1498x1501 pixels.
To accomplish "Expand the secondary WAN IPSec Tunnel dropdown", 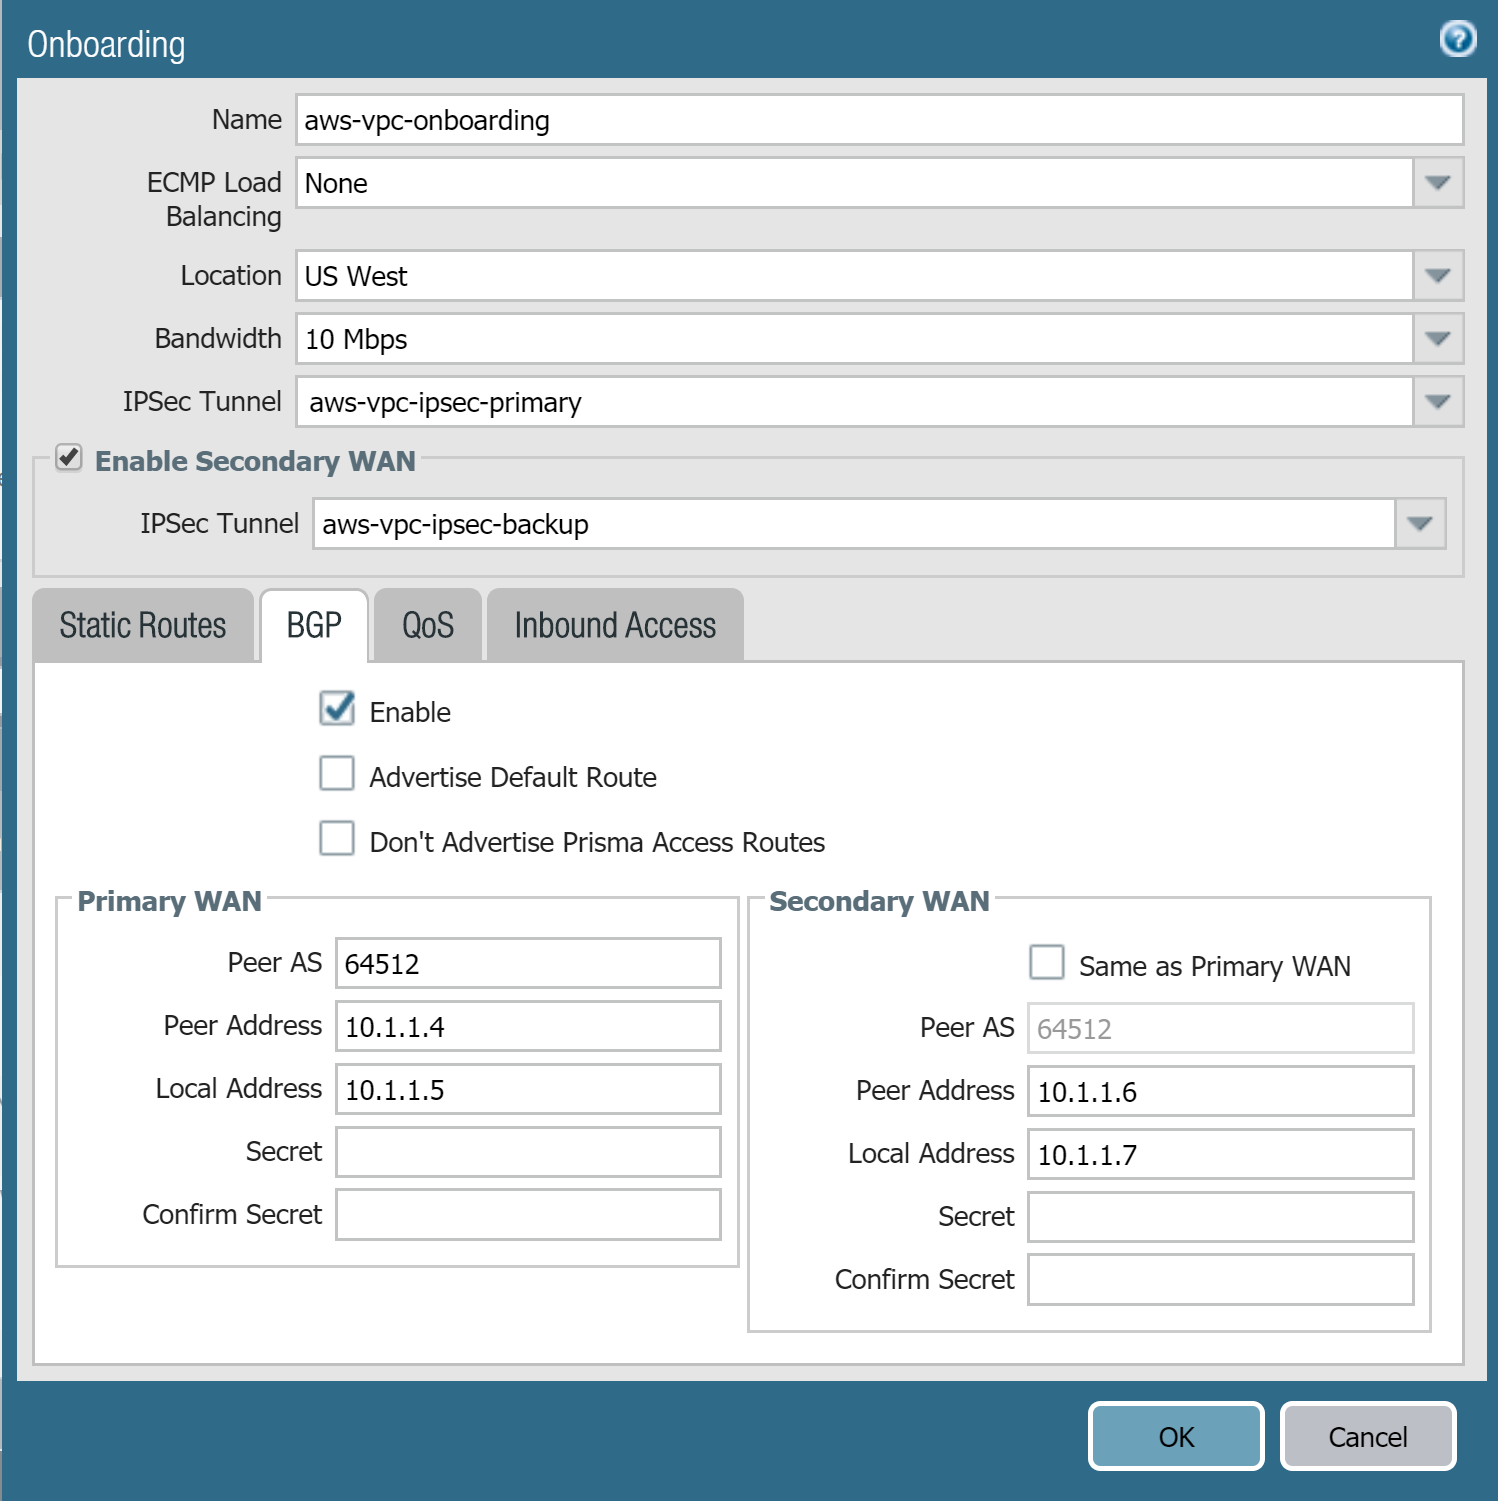I will point(1419,524).
